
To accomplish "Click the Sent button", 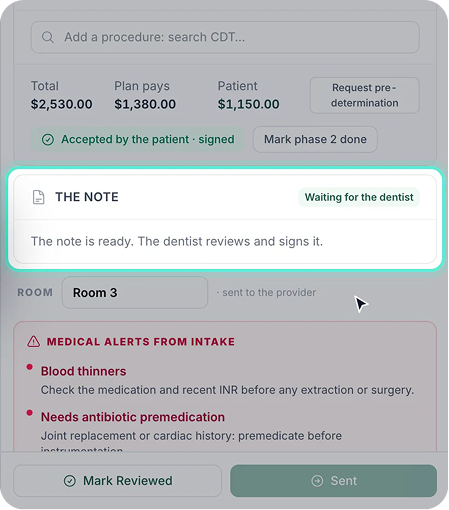I will click(x=333, y=481).
